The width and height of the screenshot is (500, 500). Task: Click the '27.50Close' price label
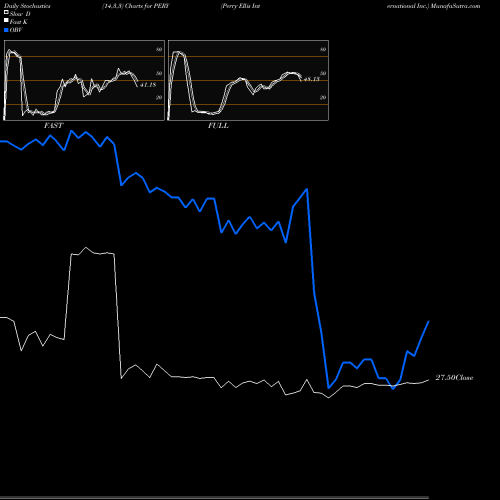coord(454,378)
